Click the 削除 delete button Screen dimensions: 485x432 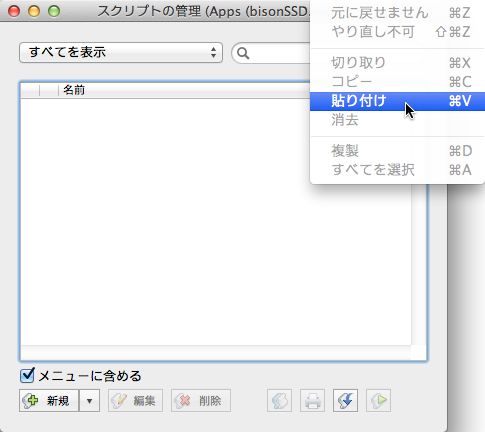(x=201, y=400)
